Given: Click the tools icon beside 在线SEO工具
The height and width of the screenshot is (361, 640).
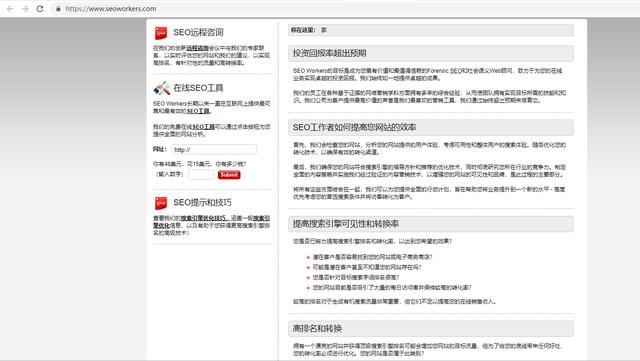Looking at the screenshot, I should 162,88.
